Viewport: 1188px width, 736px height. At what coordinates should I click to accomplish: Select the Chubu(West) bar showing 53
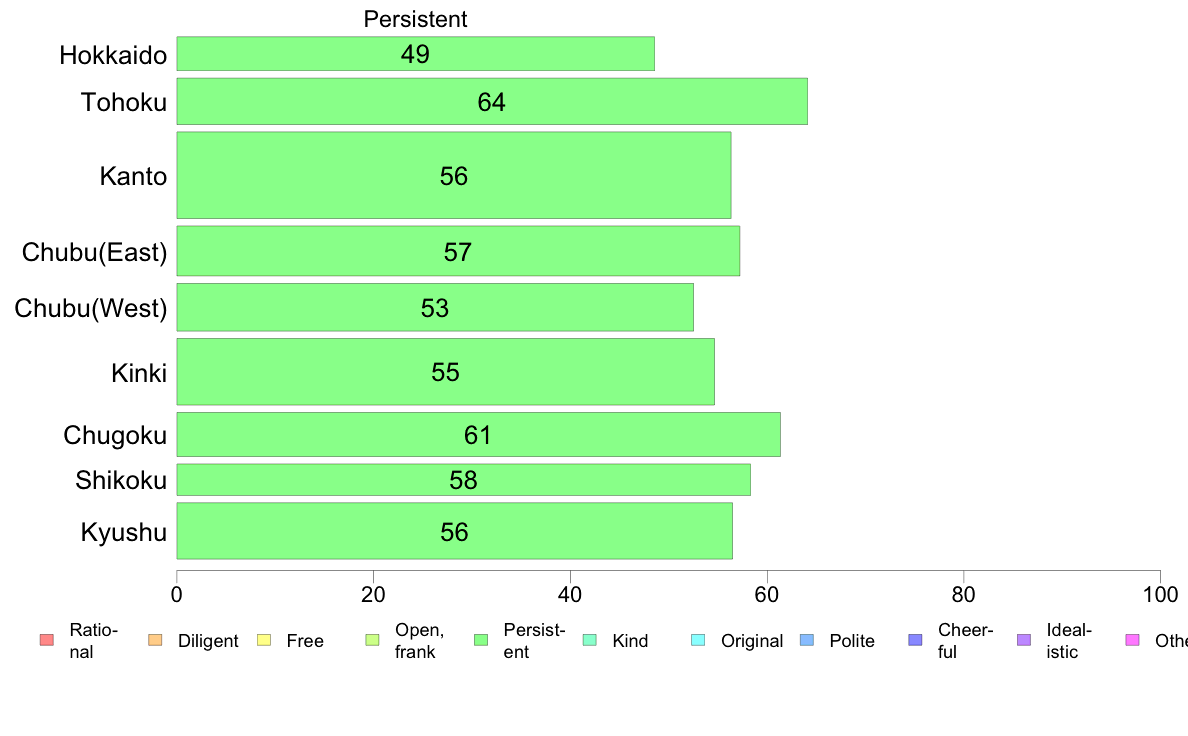click(x=435, y=308)
